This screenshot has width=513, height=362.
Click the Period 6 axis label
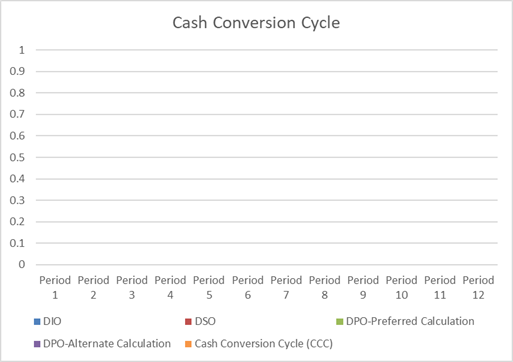[x=248, y=287]
